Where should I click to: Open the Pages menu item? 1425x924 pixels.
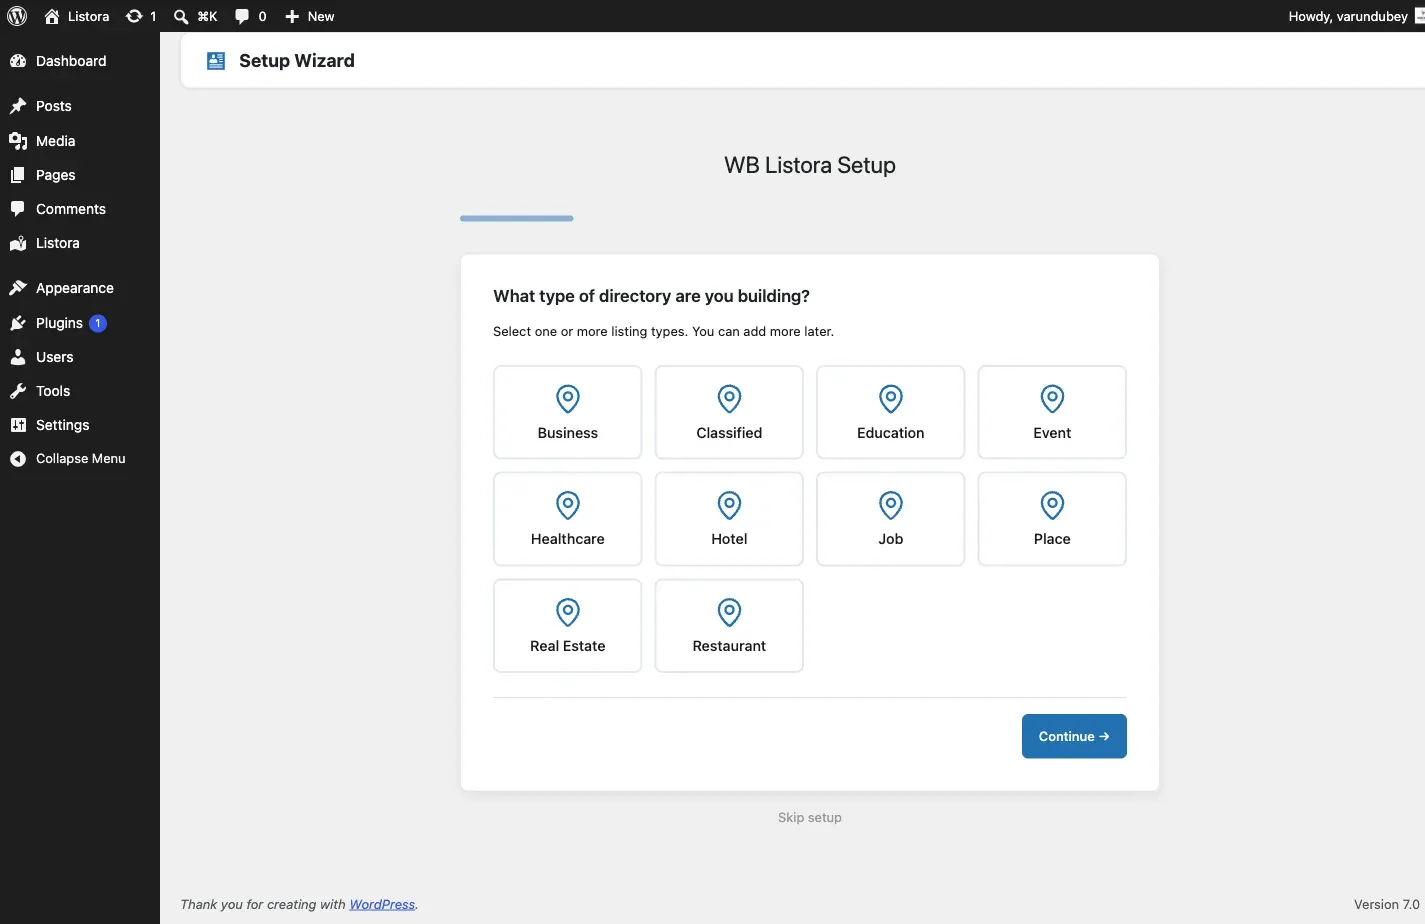coord(80,175)
